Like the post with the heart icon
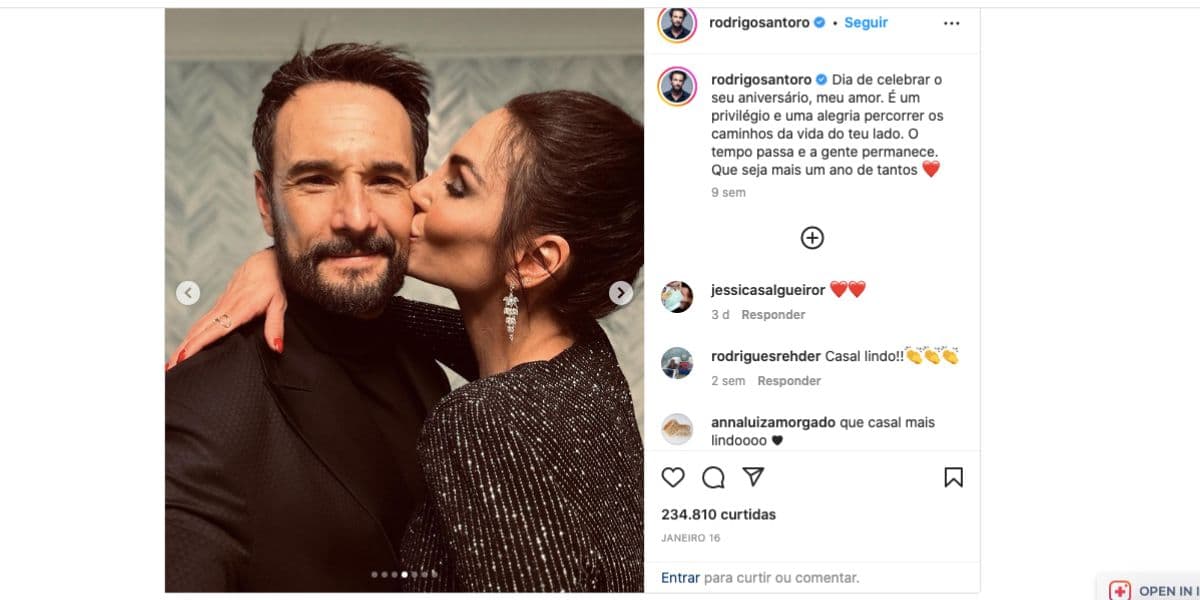 (x=673, y=477)
